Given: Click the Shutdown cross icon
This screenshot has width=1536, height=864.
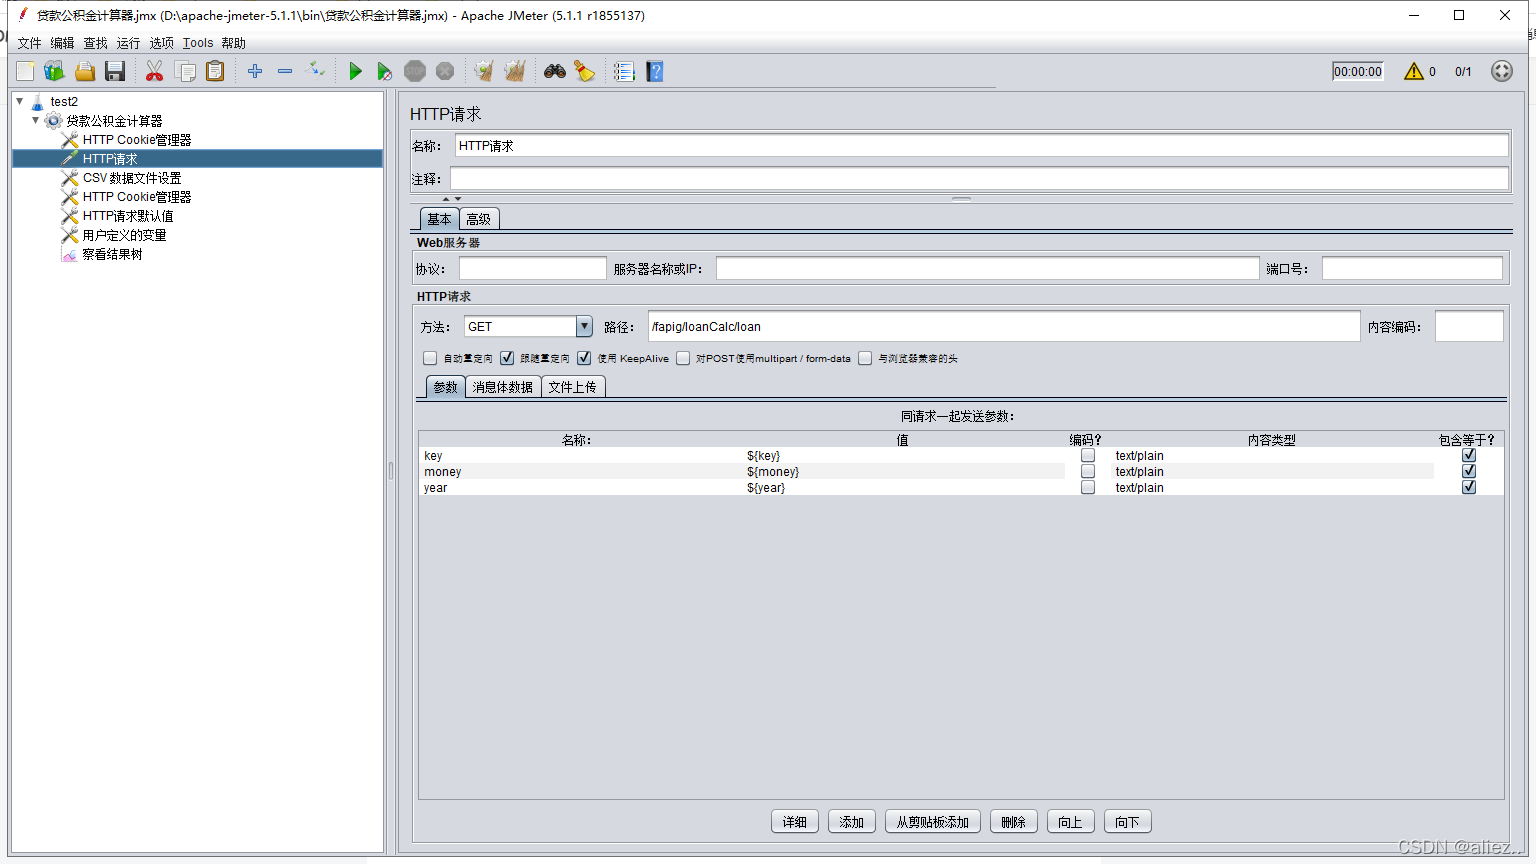Looking at the screenshot, I should click(x=445, y=71).
